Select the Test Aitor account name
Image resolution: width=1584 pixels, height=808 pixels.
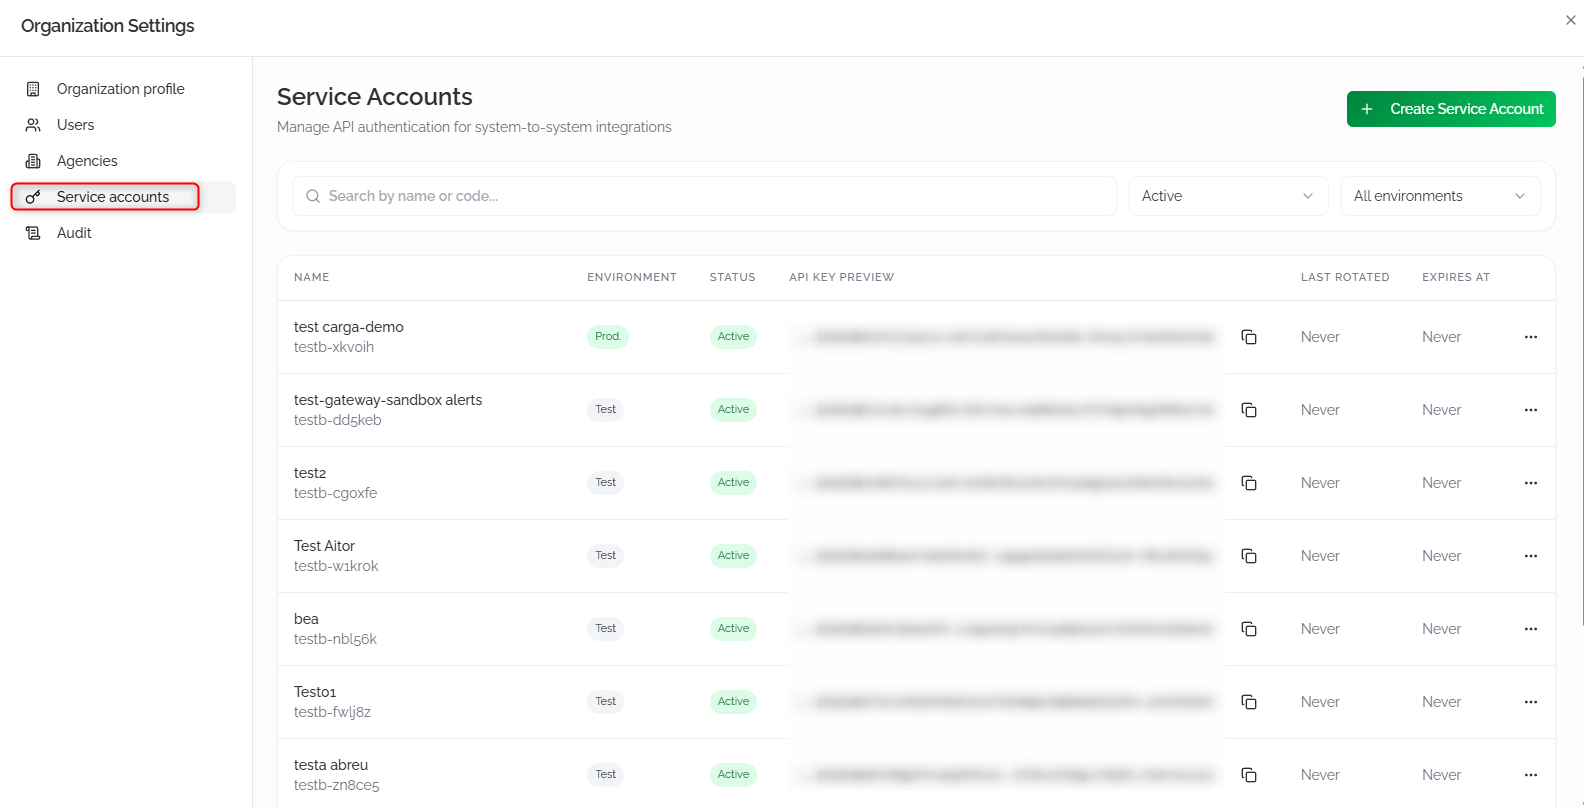click(x=324, y=546)
